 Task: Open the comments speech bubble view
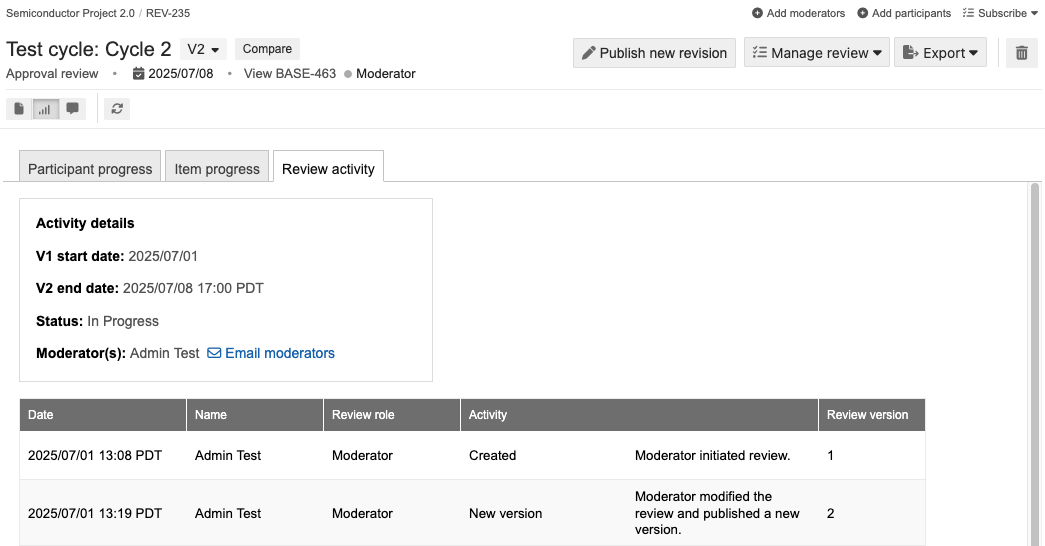(72, 109)
